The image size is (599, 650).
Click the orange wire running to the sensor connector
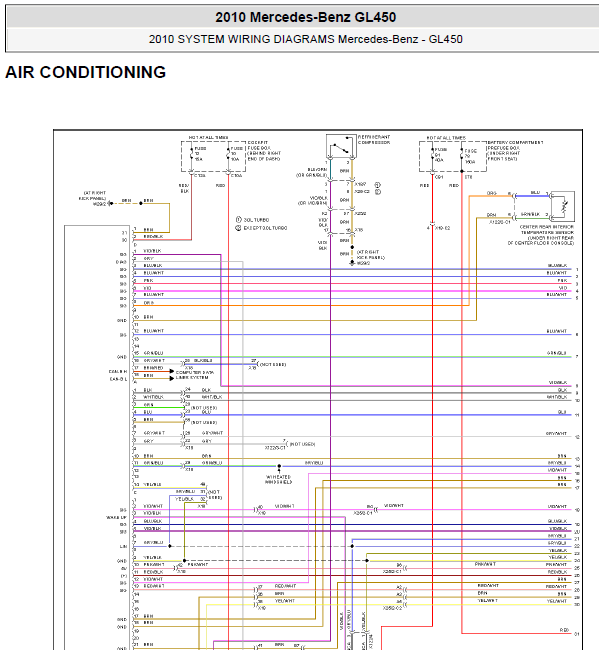[469, 249]
